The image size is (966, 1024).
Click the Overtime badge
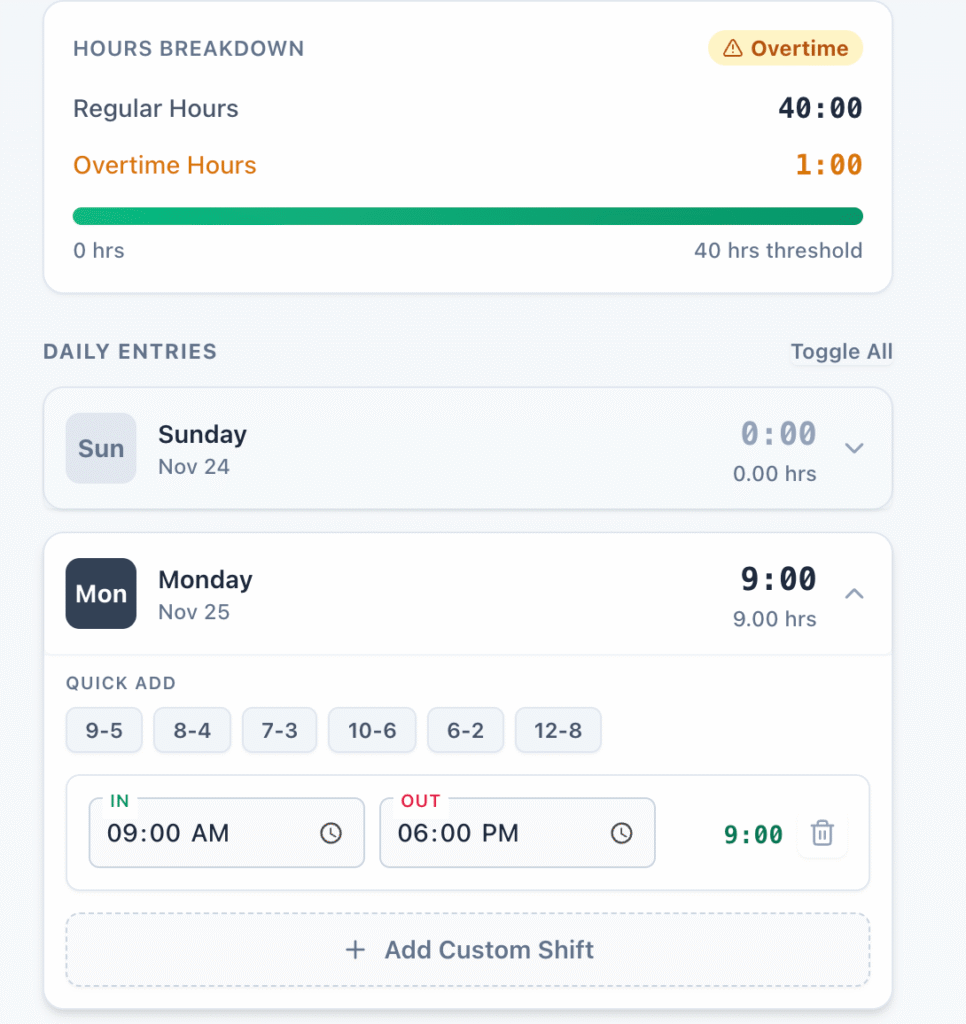[x=785, y=47]
